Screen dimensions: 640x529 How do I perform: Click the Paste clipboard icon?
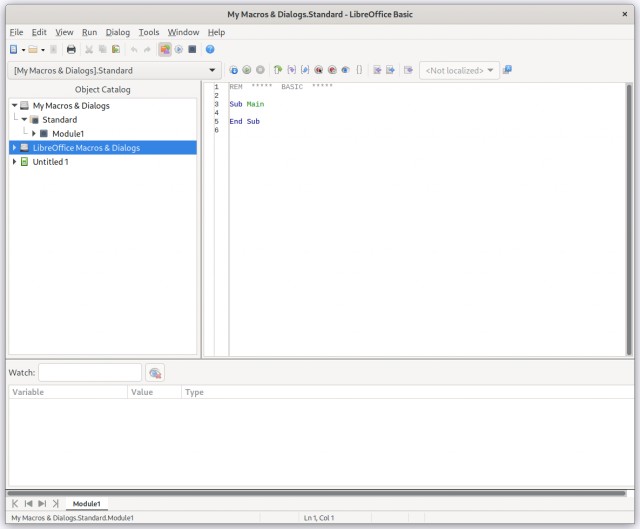pos(116,49)
